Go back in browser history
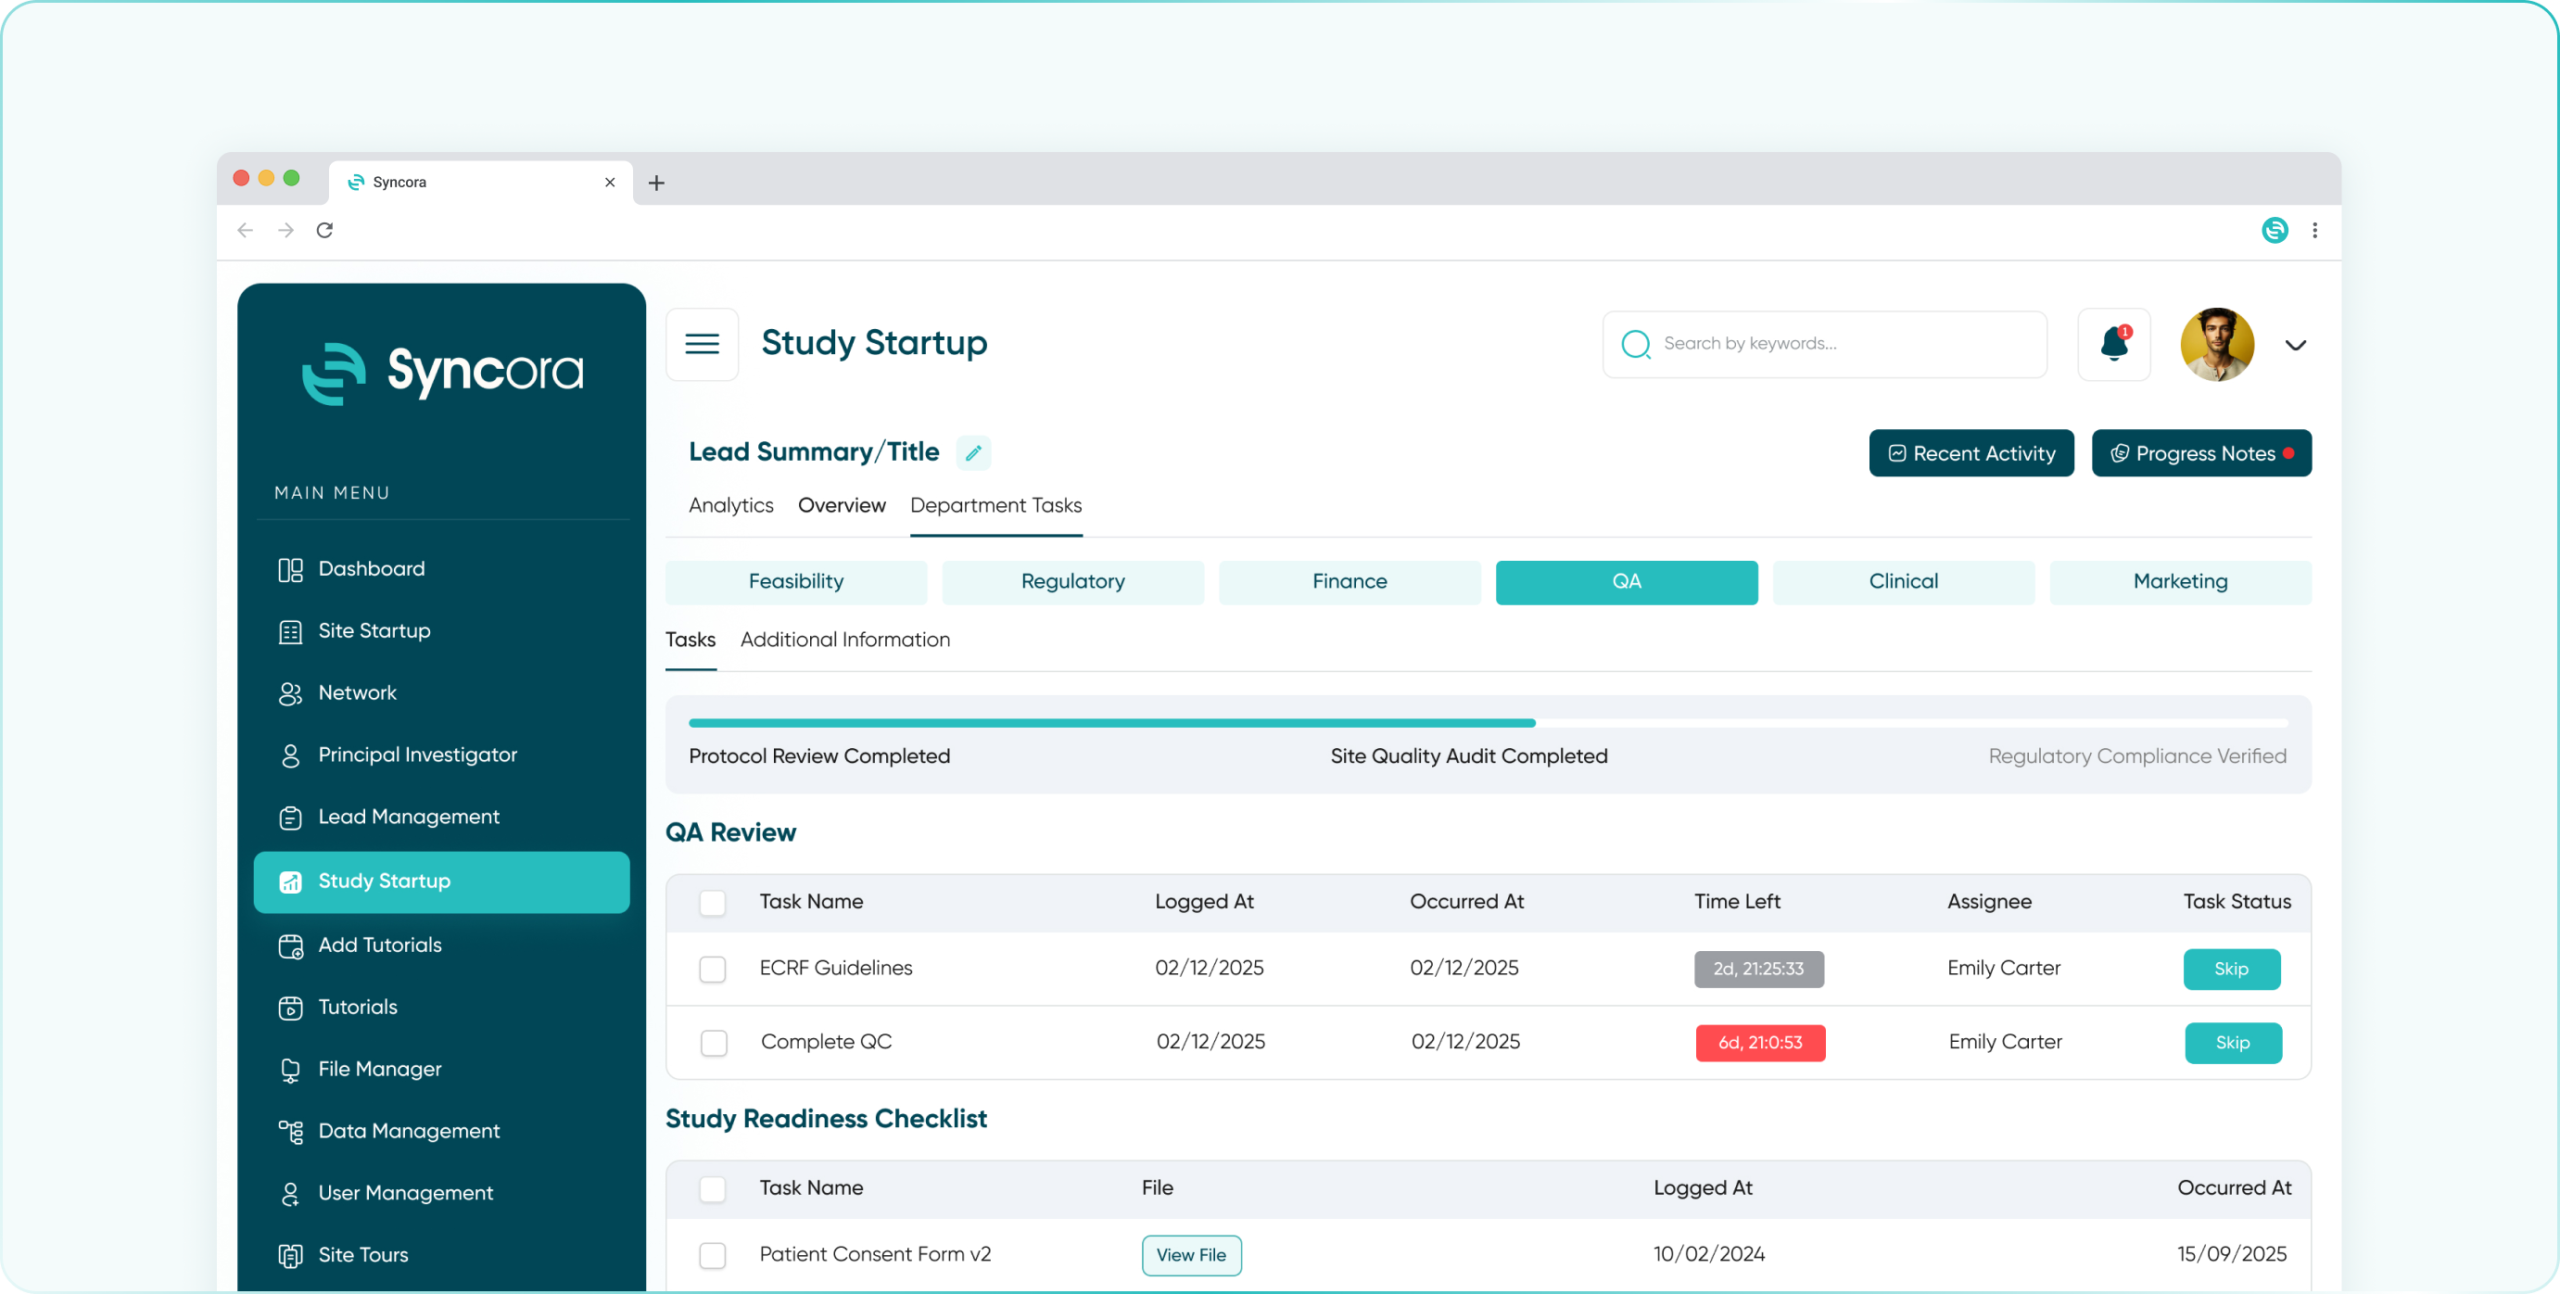 [x=245, y=230]
